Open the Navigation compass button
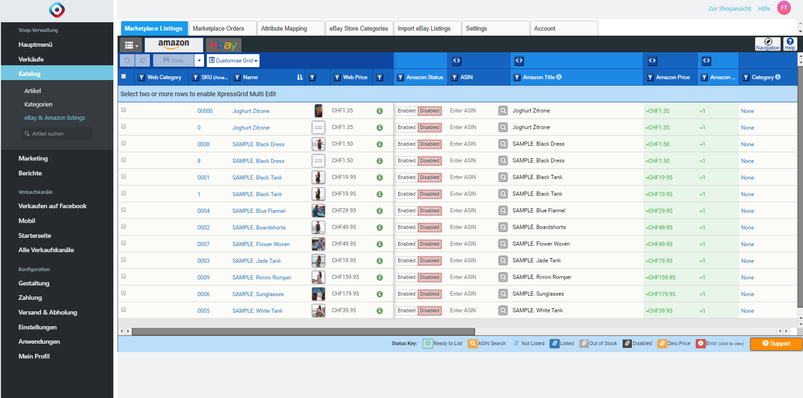 (768, 44)
